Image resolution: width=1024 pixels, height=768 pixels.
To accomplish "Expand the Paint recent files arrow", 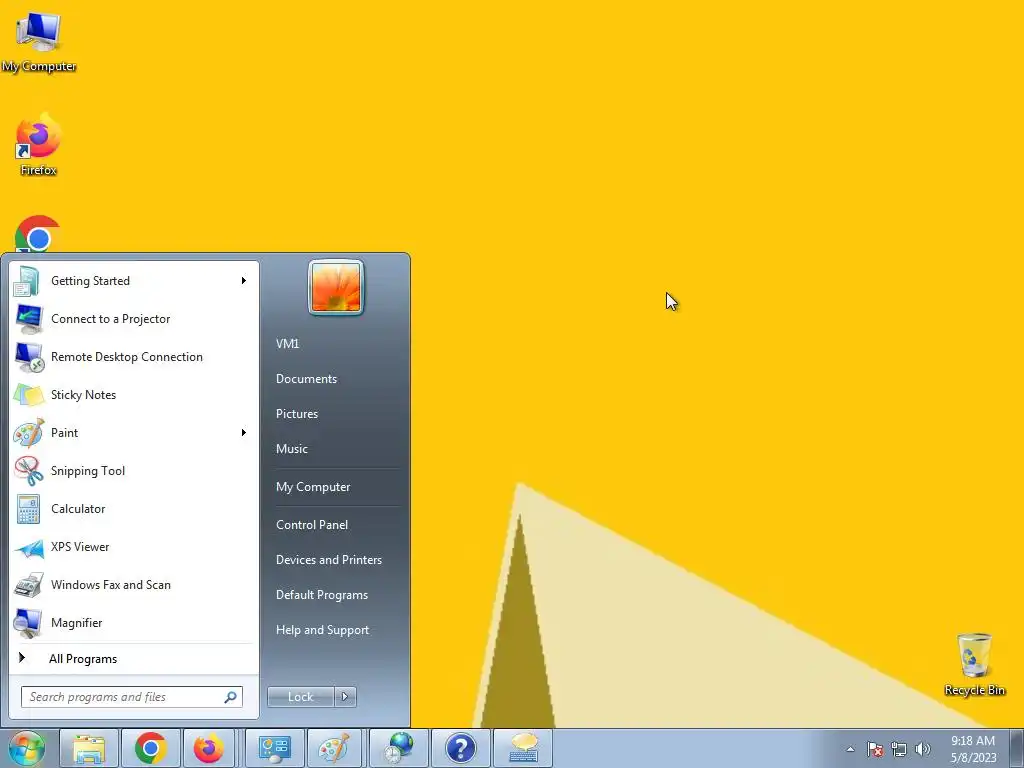I will [x=244, y=432].
